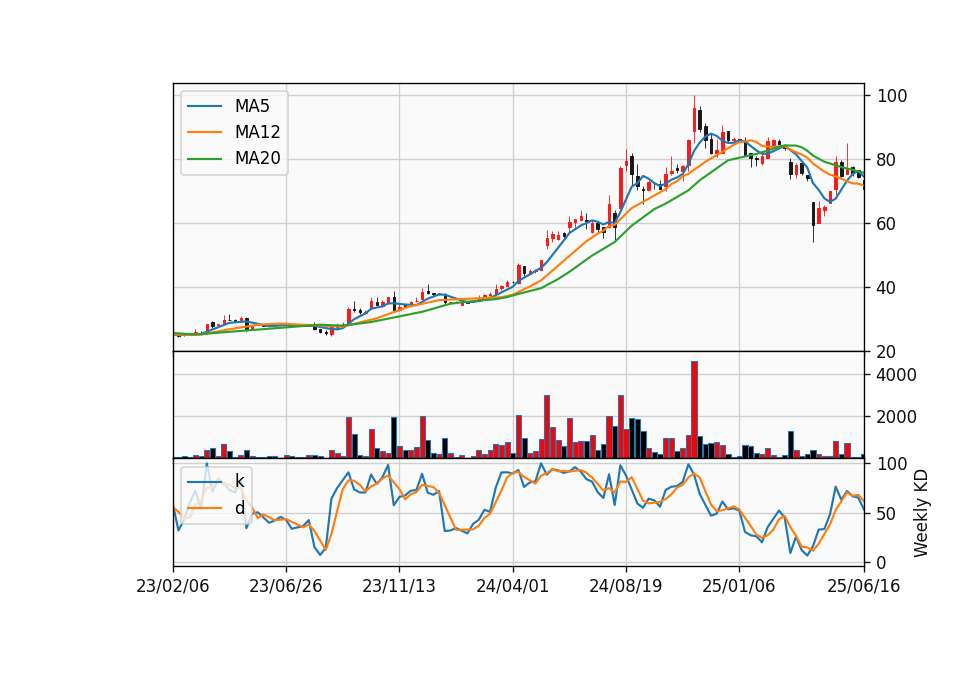Click the price axis label 60
Screen dimensions: 960x690
886,224
